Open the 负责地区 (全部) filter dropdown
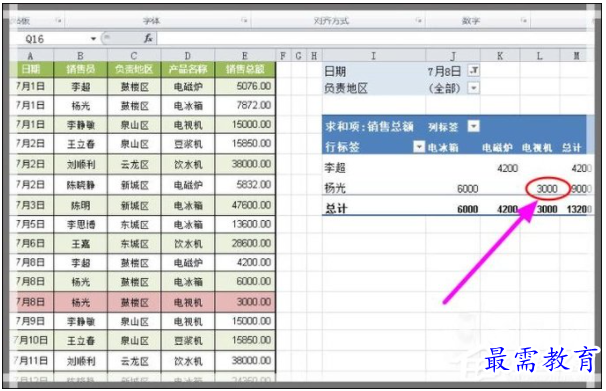 point(474,88)
